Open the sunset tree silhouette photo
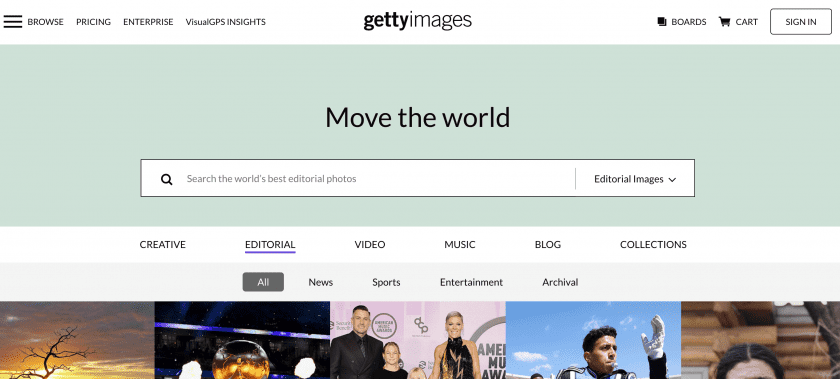The height and width of the screenshot is (379, 840). pos(77,340)
